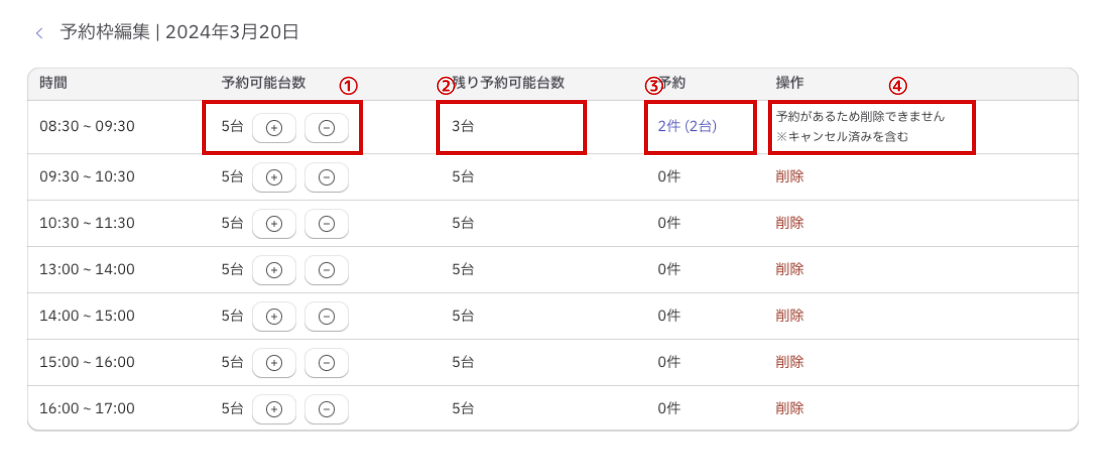This screenshot has width=1108, height=457.
Task: Lower capacity of 16:00 ~ 17:00 slot
Action: [326, 408]
